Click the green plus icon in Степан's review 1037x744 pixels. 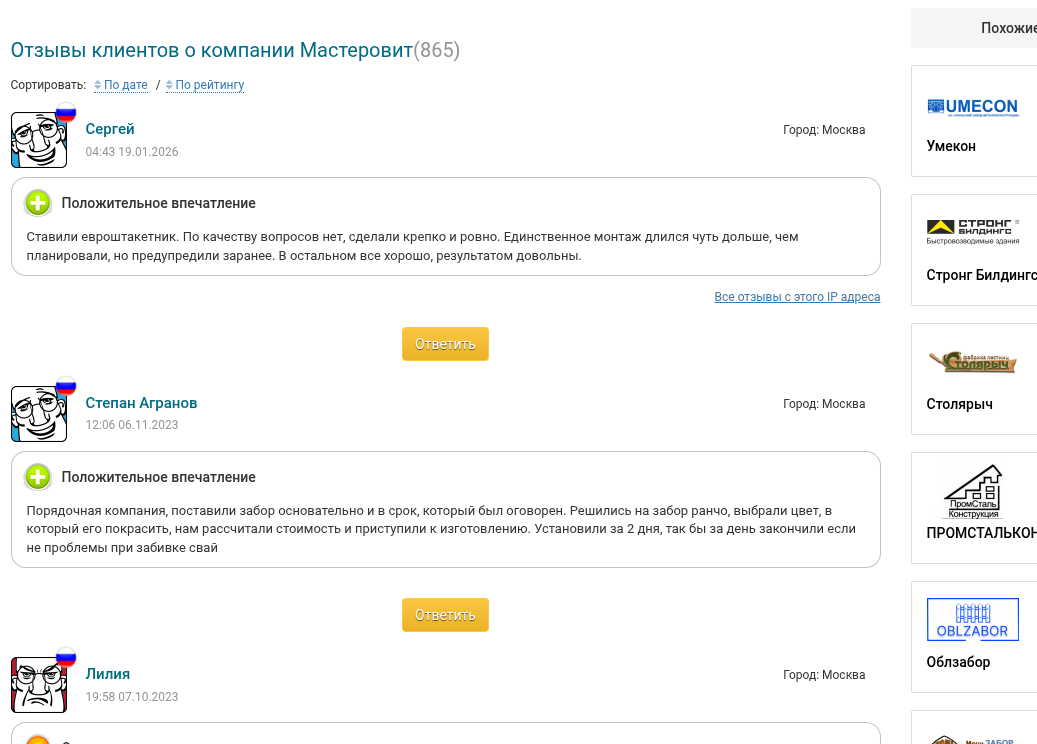point(38,477)
